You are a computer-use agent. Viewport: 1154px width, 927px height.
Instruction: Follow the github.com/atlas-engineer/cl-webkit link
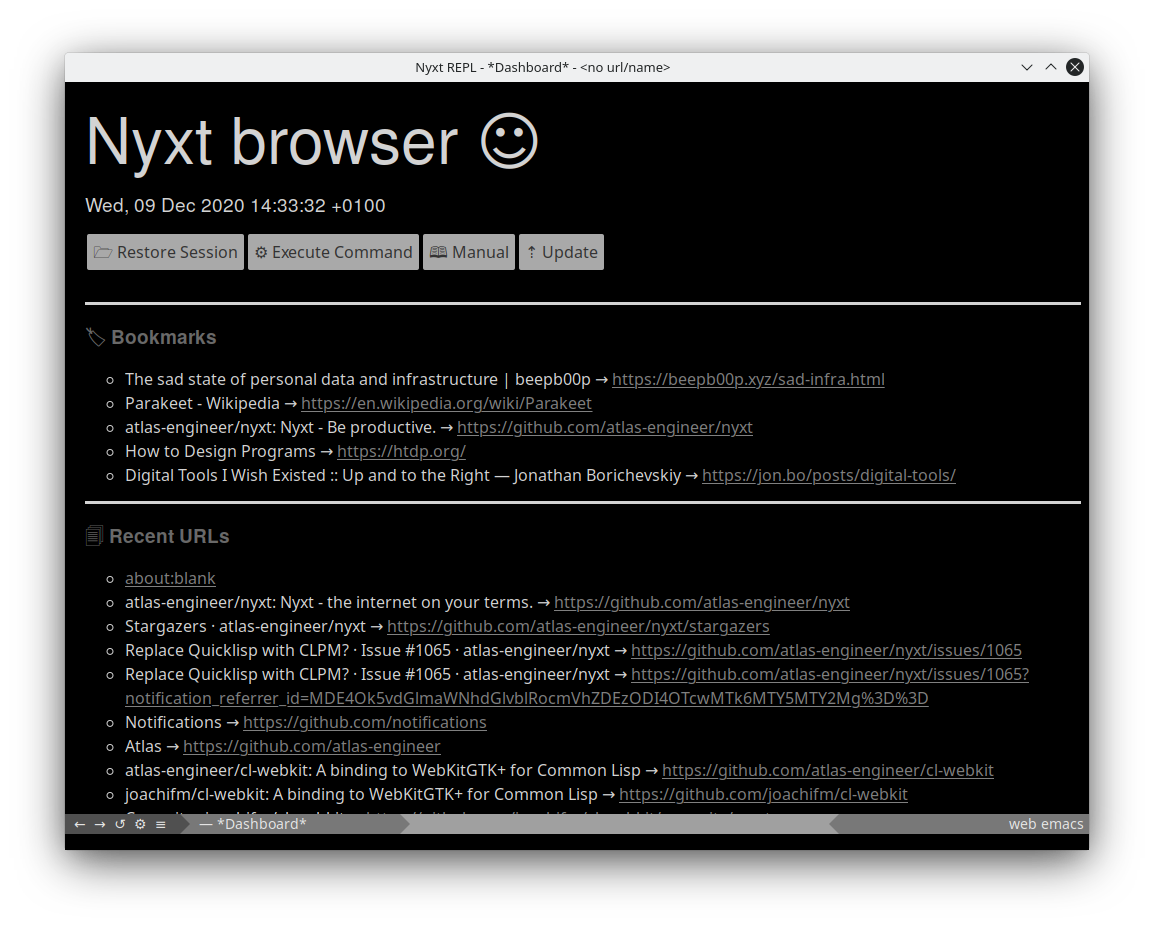tap(827, 770)
